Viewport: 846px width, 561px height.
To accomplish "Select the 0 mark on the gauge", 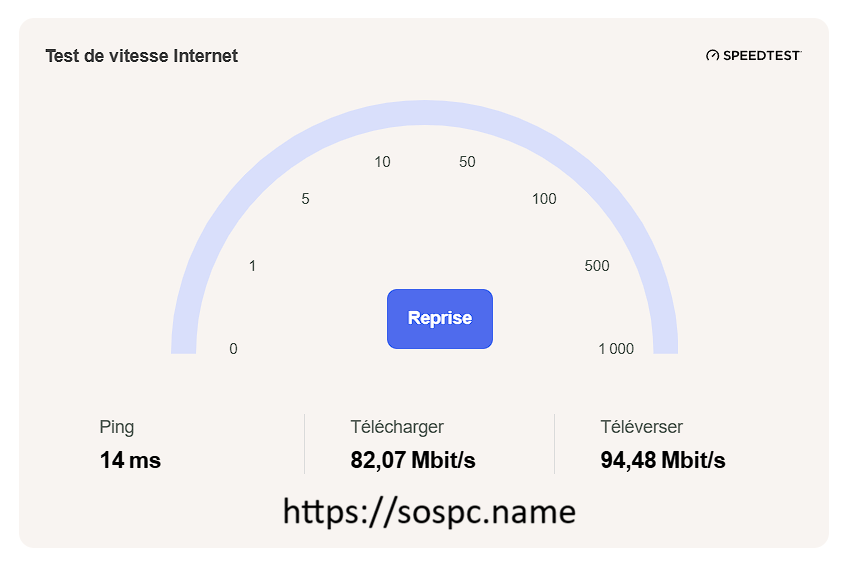I will [x=233, y=349].
